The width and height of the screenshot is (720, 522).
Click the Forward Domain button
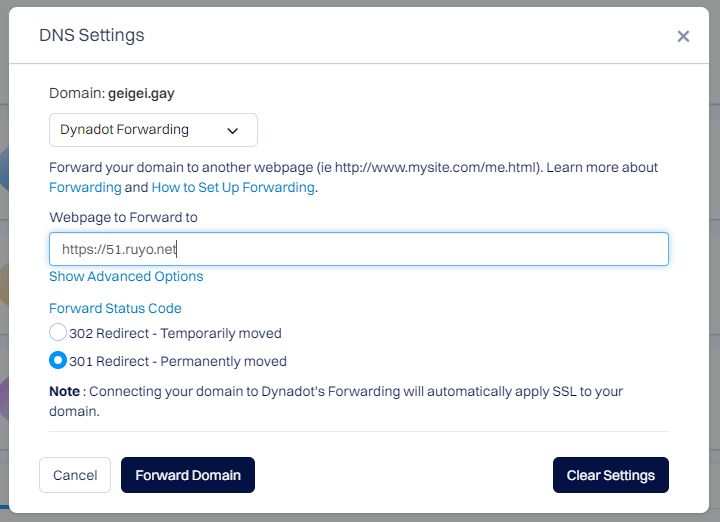click(x=188, y=475)
